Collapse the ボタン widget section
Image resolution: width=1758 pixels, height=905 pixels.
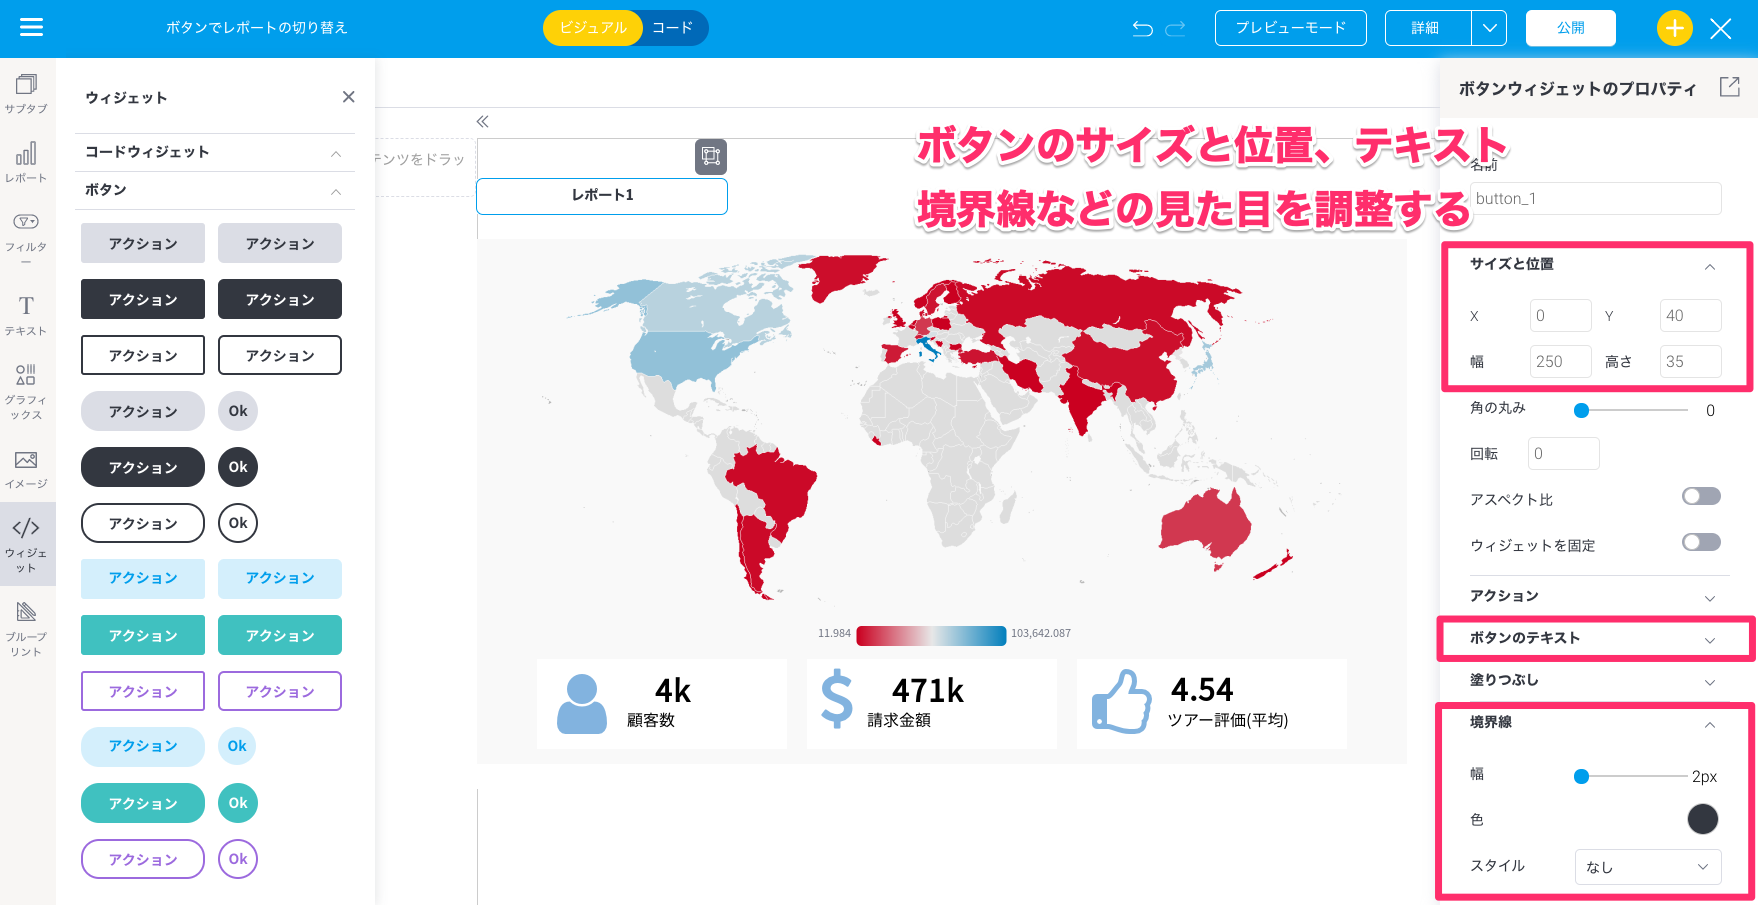tap(336, 191)
